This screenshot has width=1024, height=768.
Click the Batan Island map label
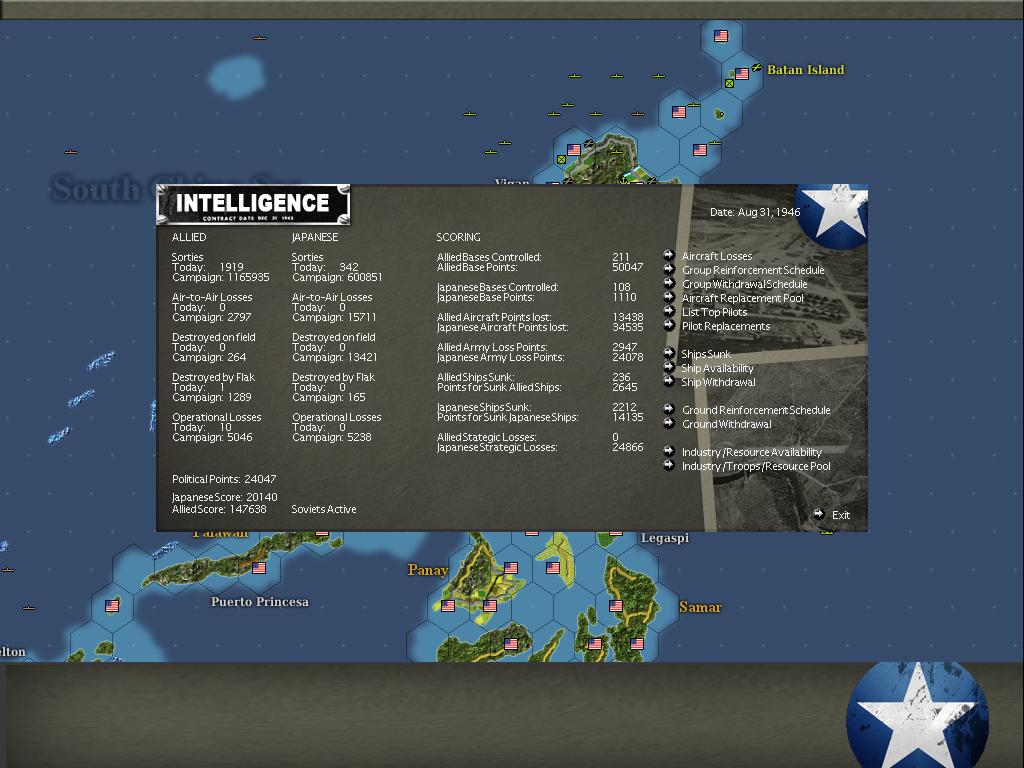pyautogui.click(x=805, y=70)
